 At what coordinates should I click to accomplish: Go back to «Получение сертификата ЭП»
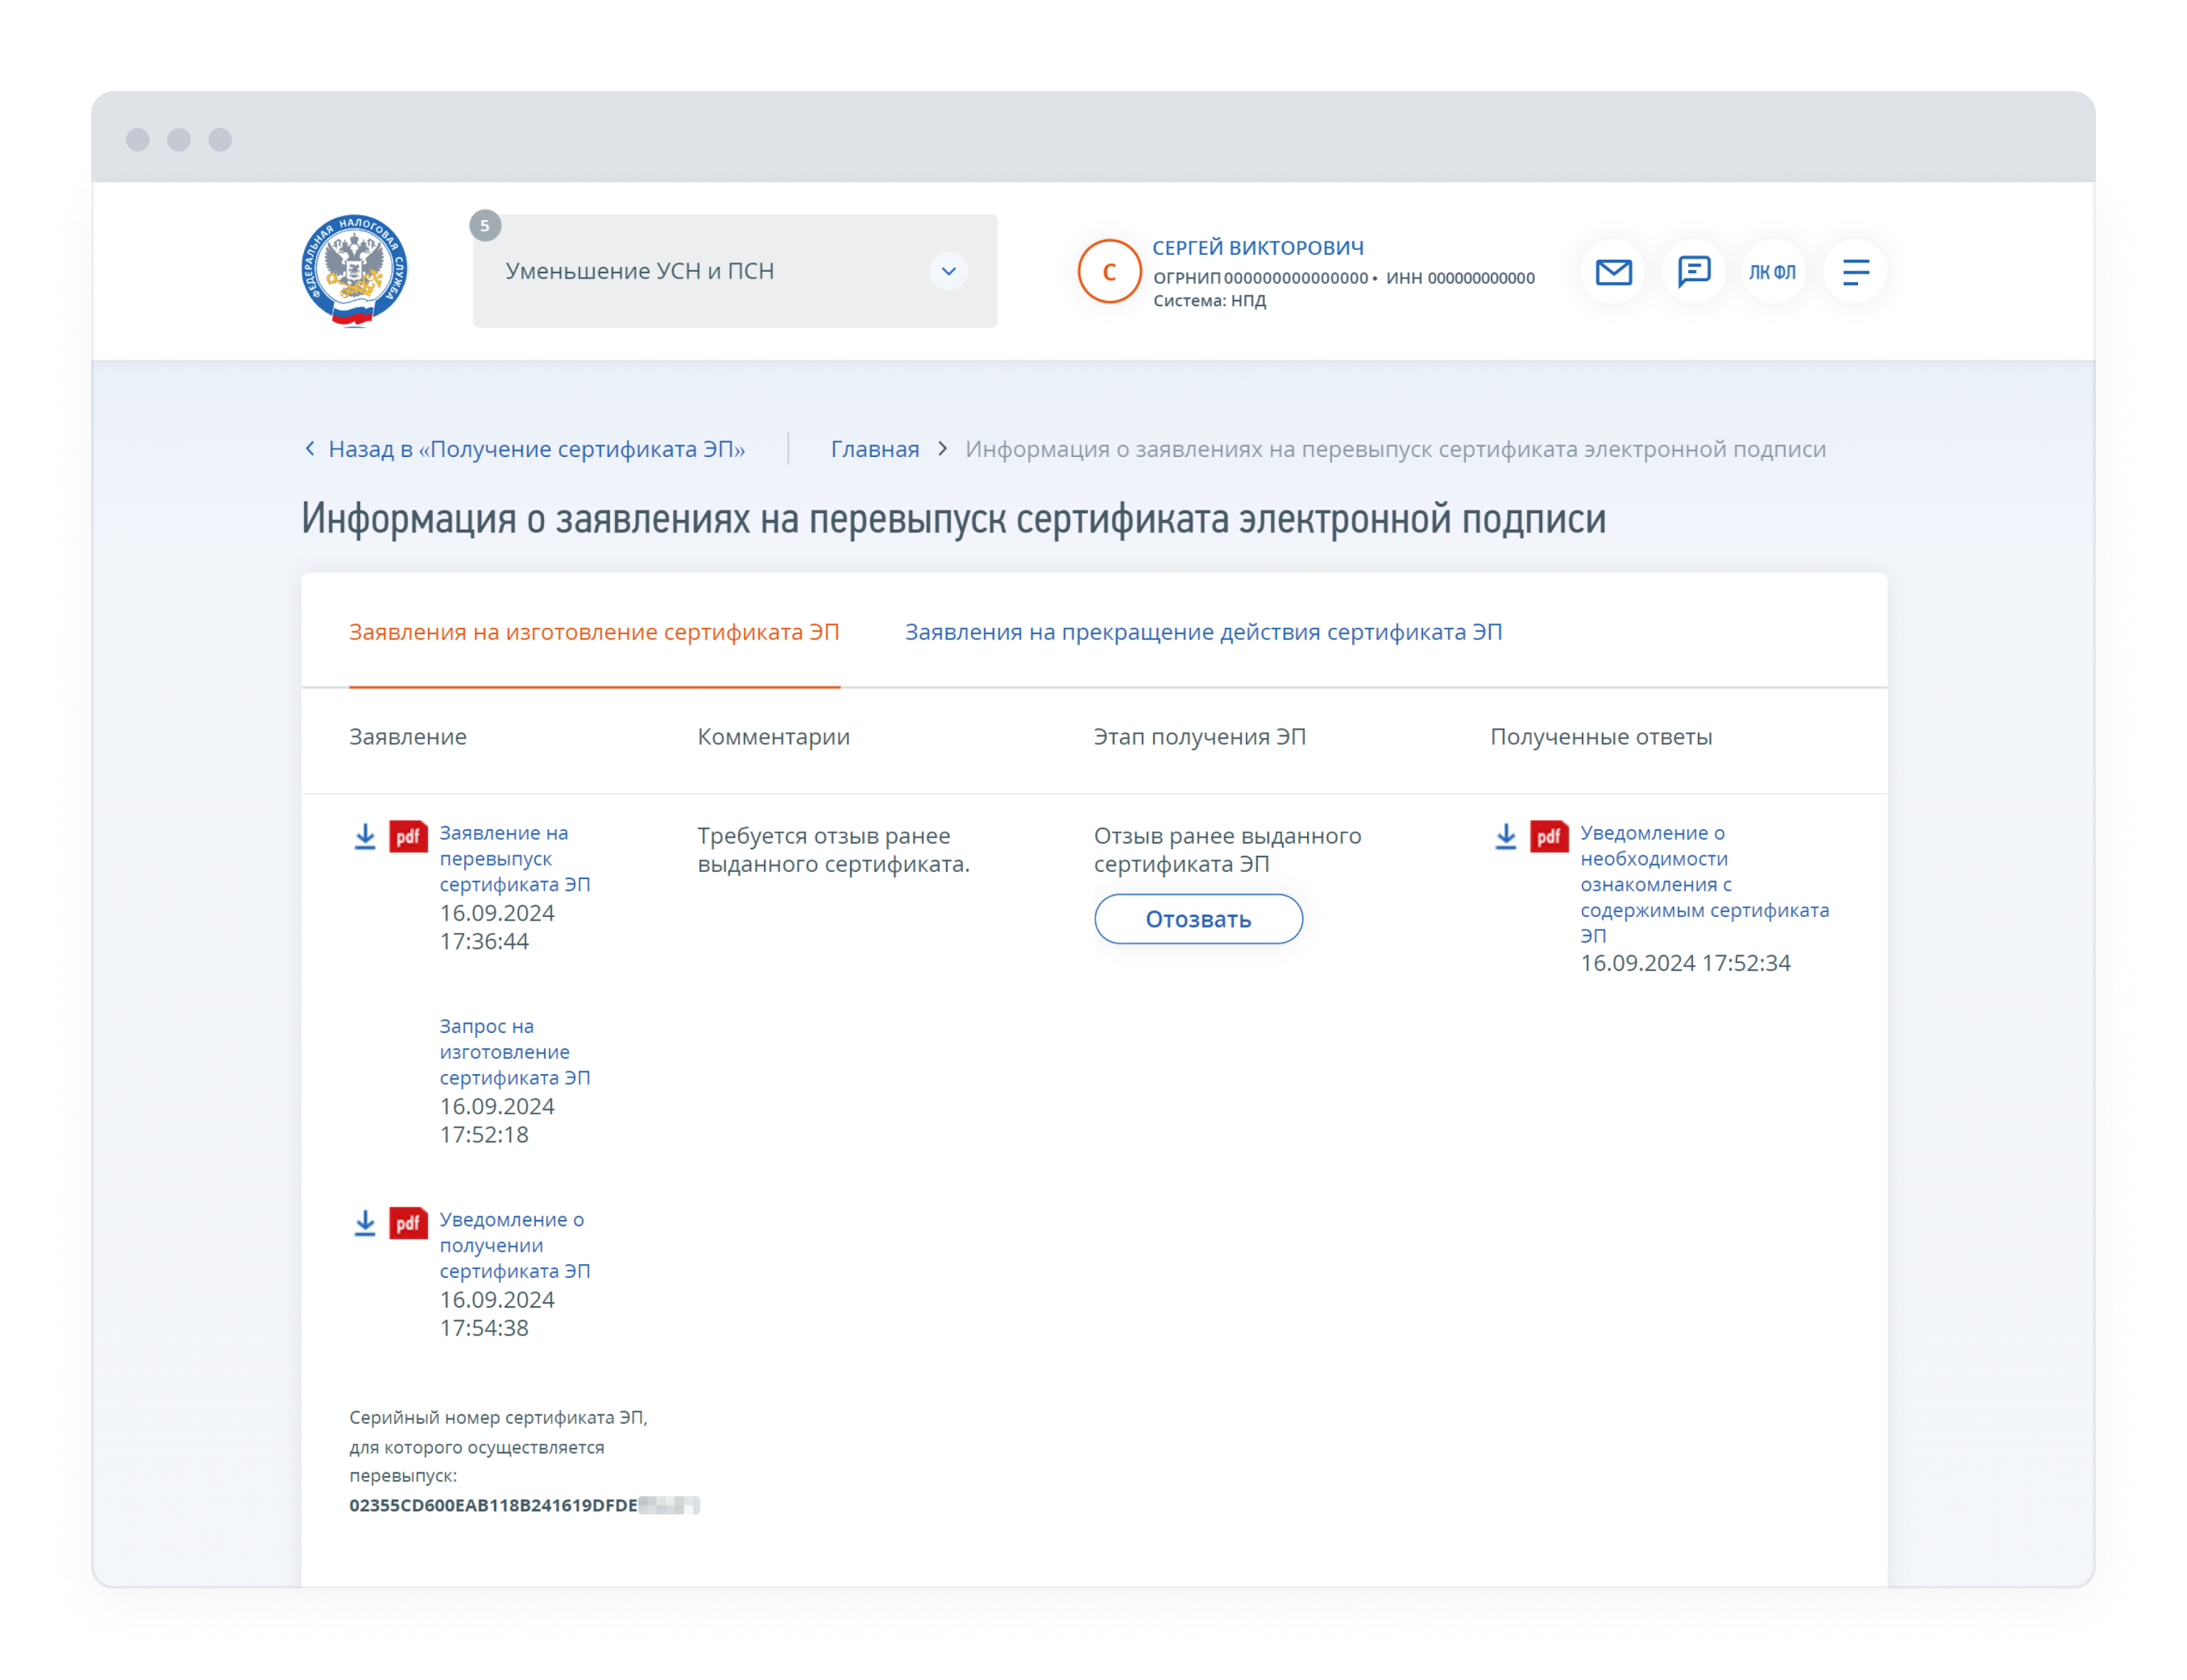[x=537, y=449]
